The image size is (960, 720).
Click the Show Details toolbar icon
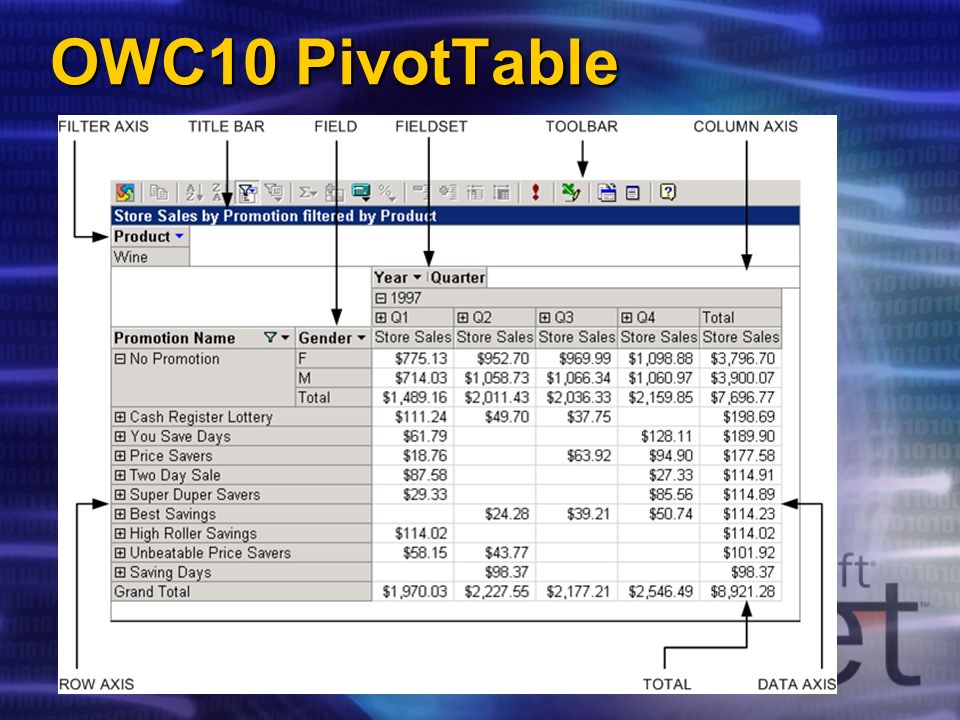tap(501, 193)
